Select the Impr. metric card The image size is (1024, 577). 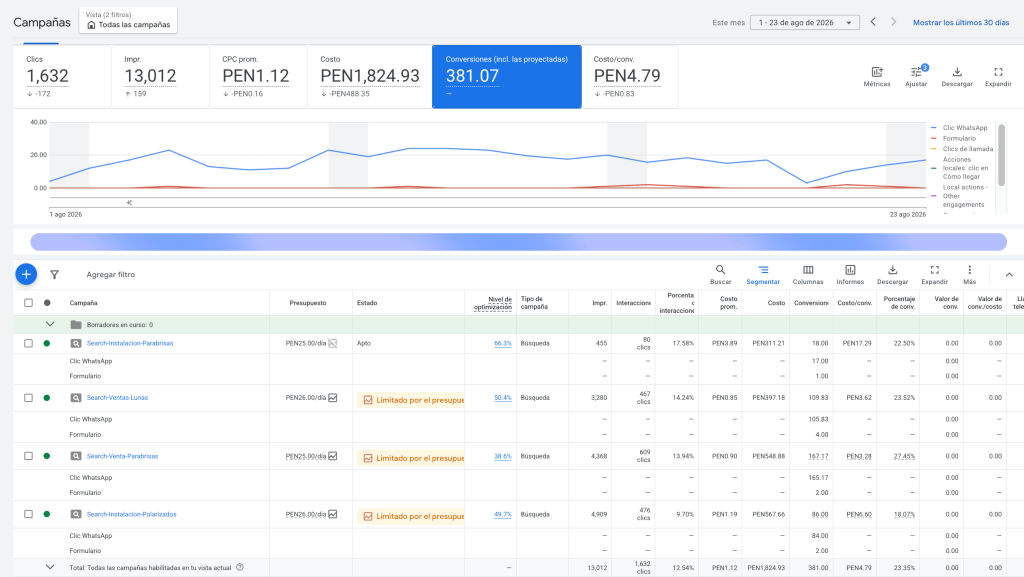click(x=160, y=76)
